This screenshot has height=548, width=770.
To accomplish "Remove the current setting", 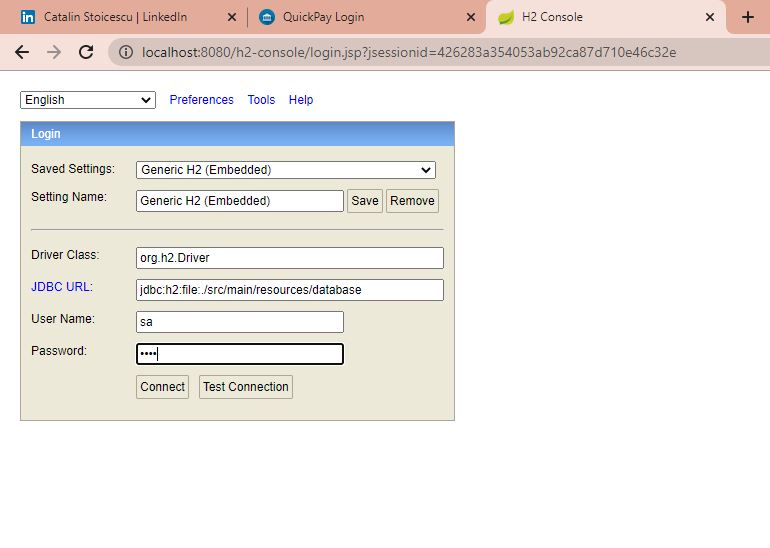I will 412,201.
